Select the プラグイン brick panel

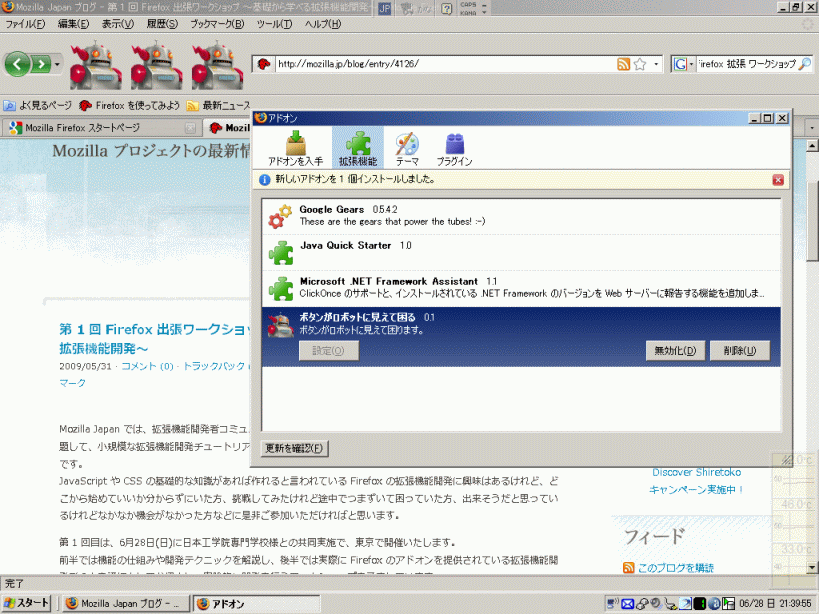[x=454, y=148]
